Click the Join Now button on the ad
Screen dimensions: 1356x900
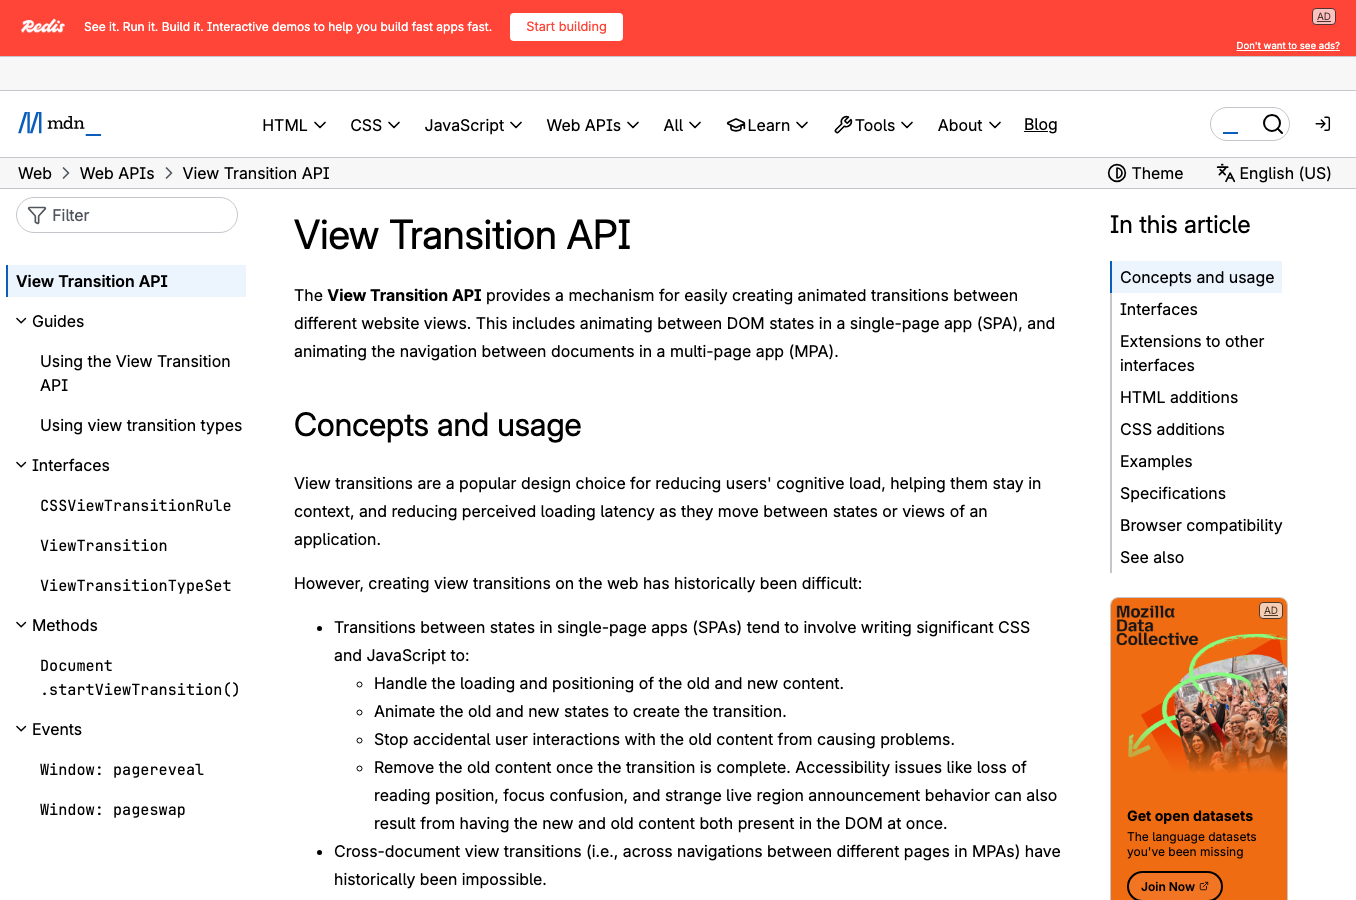tap(1173, 886)
